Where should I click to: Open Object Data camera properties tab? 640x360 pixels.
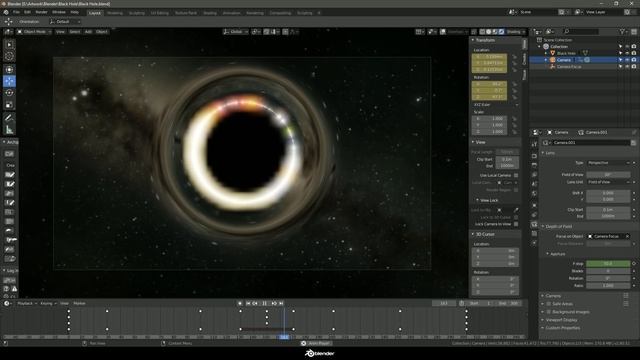point(534,224)
